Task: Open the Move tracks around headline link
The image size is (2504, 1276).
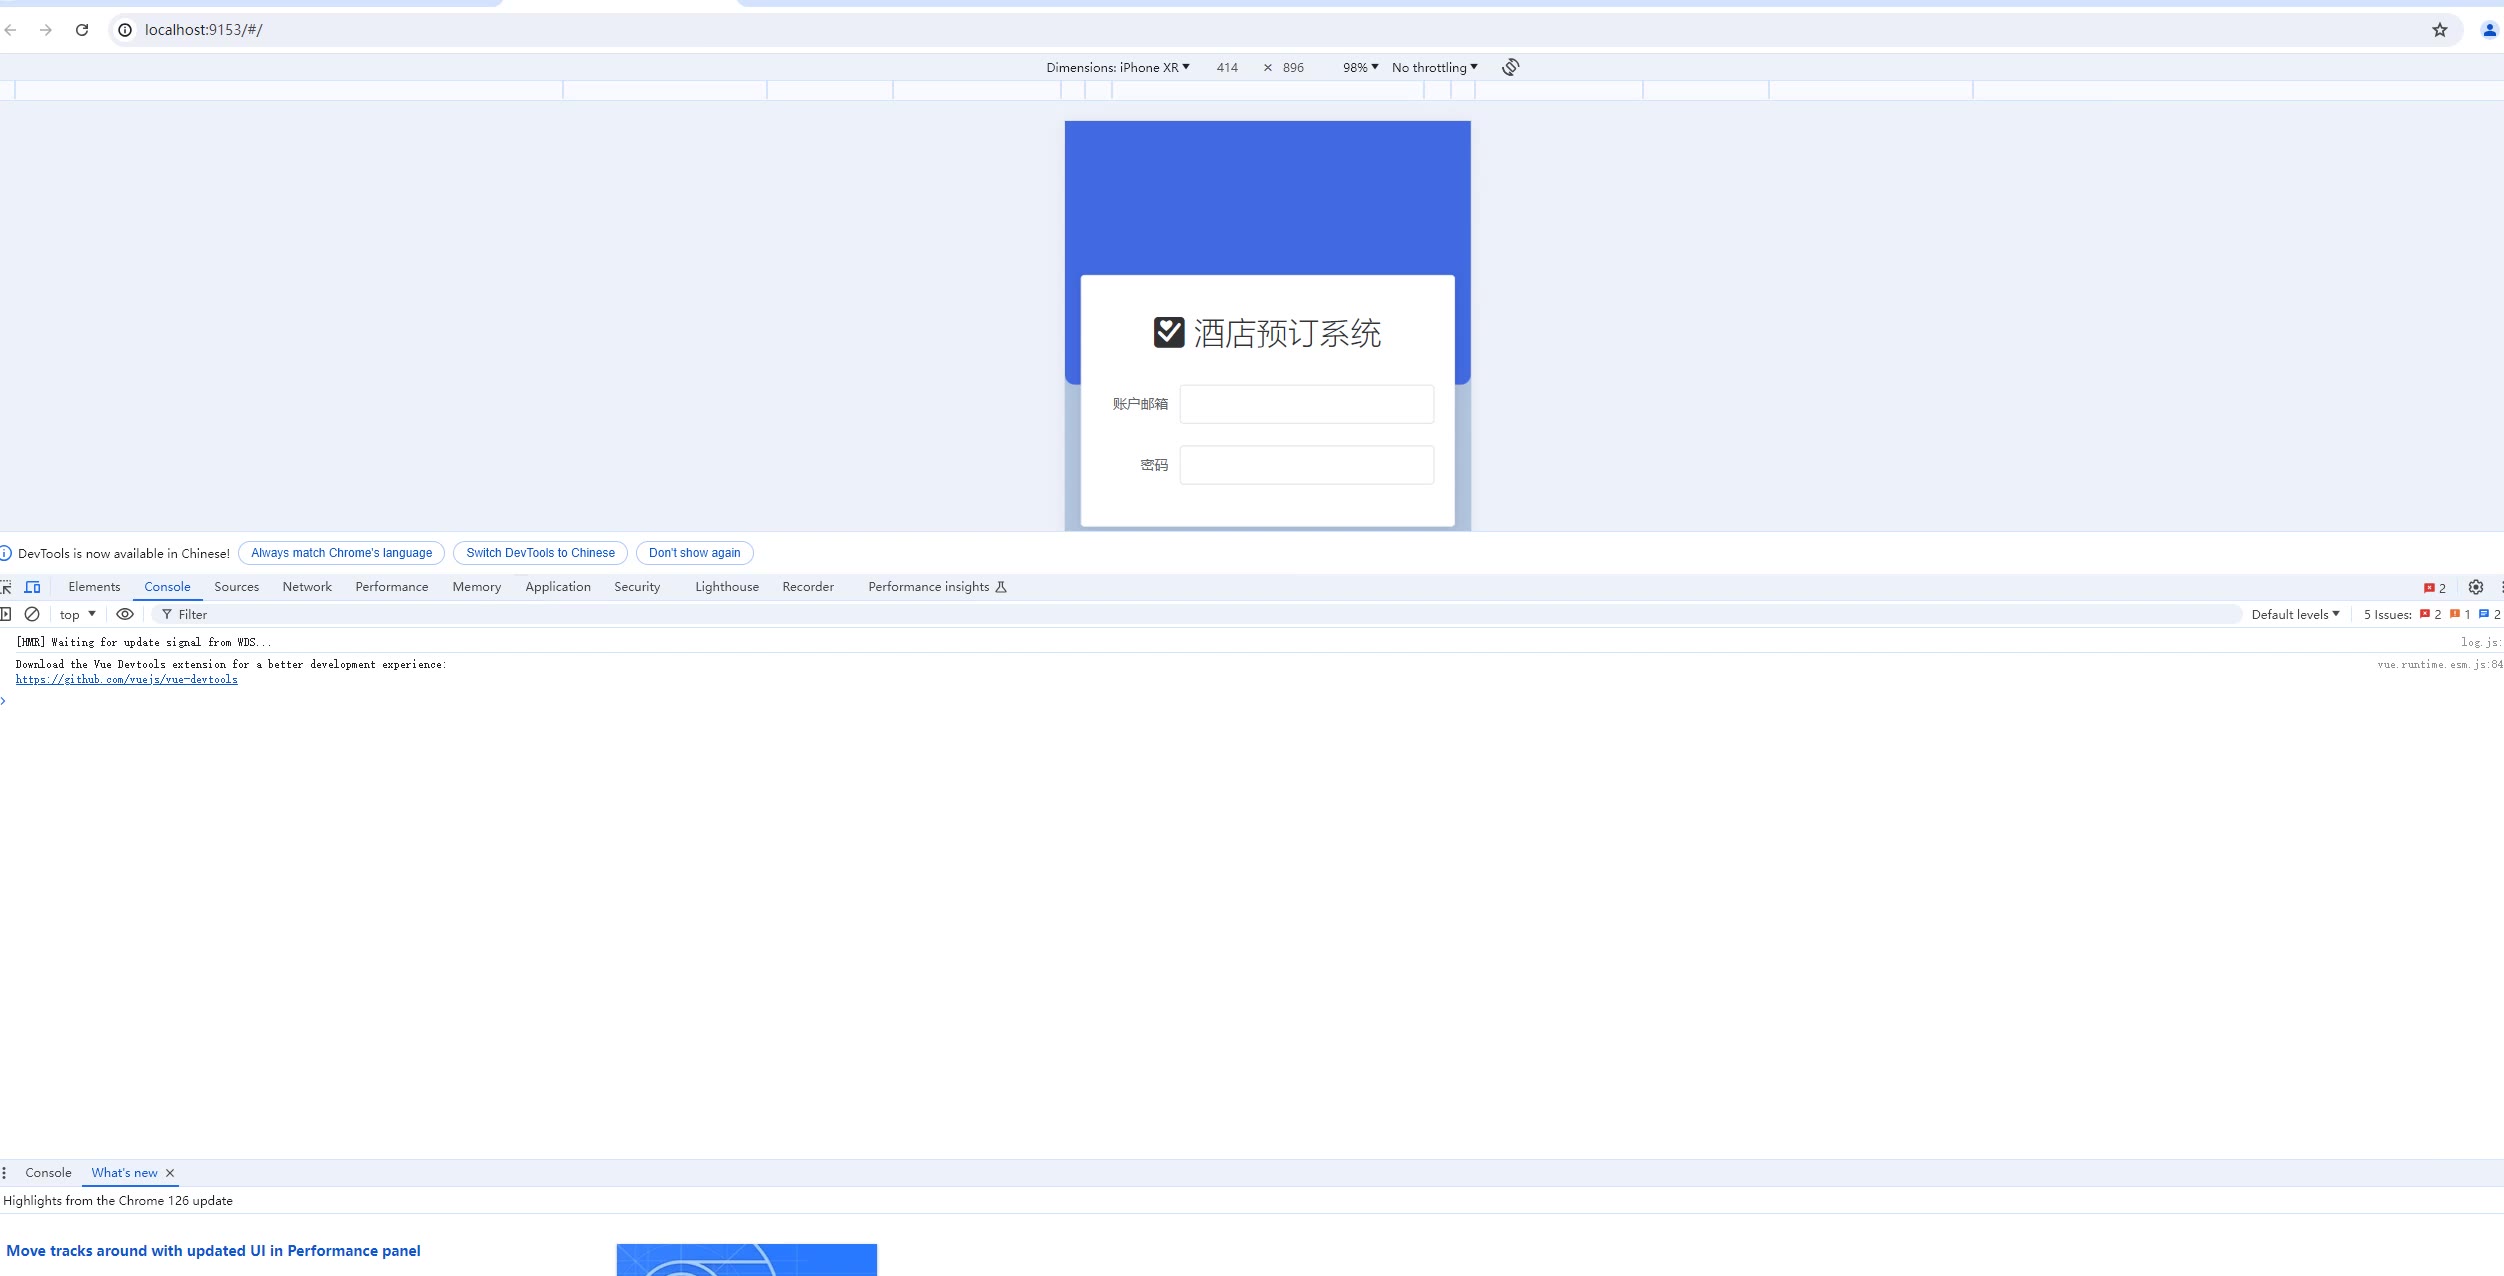Action: (x=213, y=1251)
